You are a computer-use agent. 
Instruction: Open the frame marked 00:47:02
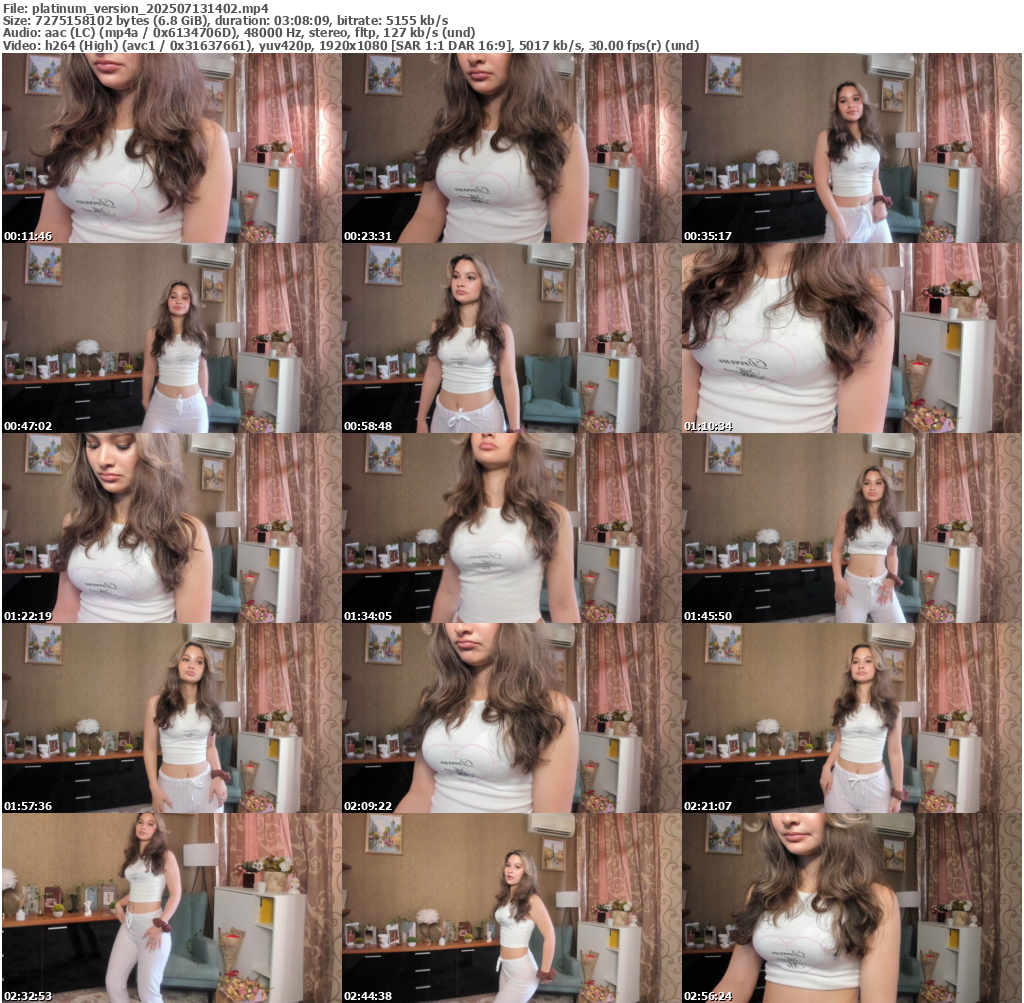[x=171, y=339]
